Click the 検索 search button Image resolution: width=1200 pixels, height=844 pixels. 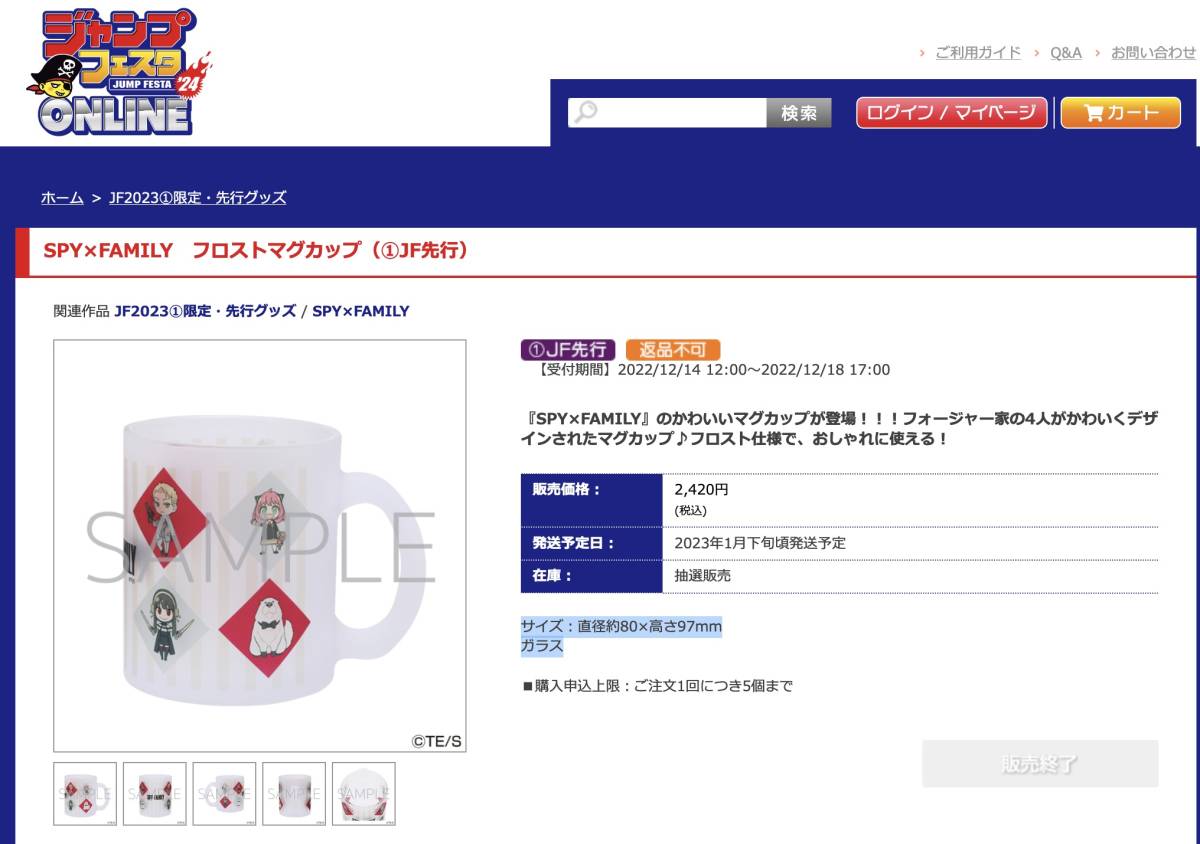tap(799, 113)
